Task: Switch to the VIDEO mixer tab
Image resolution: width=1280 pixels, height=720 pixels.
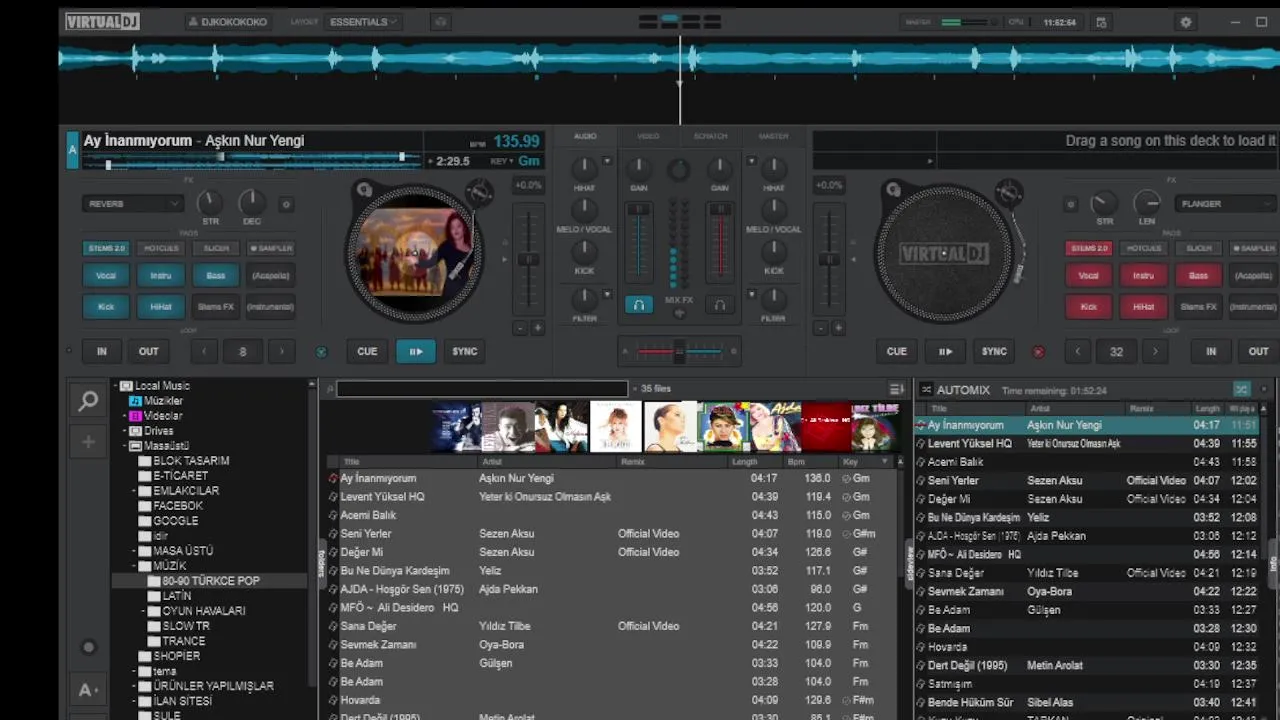Action: pyautogui.click(x=648, y=136)
